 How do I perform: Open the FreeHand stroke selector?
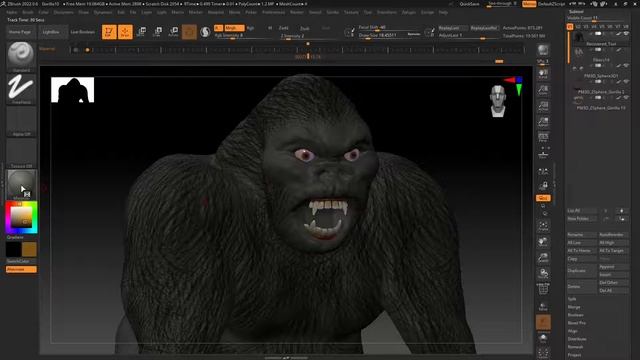pyautogui.click(x=21, y=89)
